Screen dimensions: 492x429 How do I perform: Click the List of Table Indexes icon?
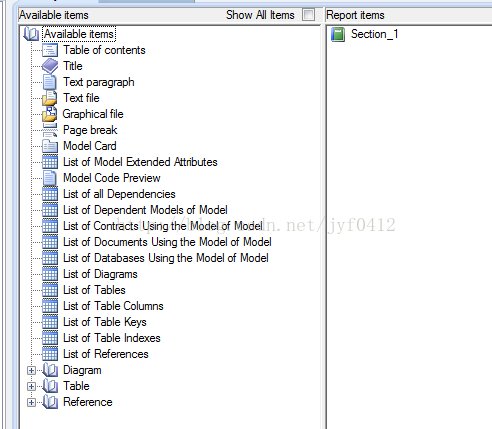(x=50, y=338)
